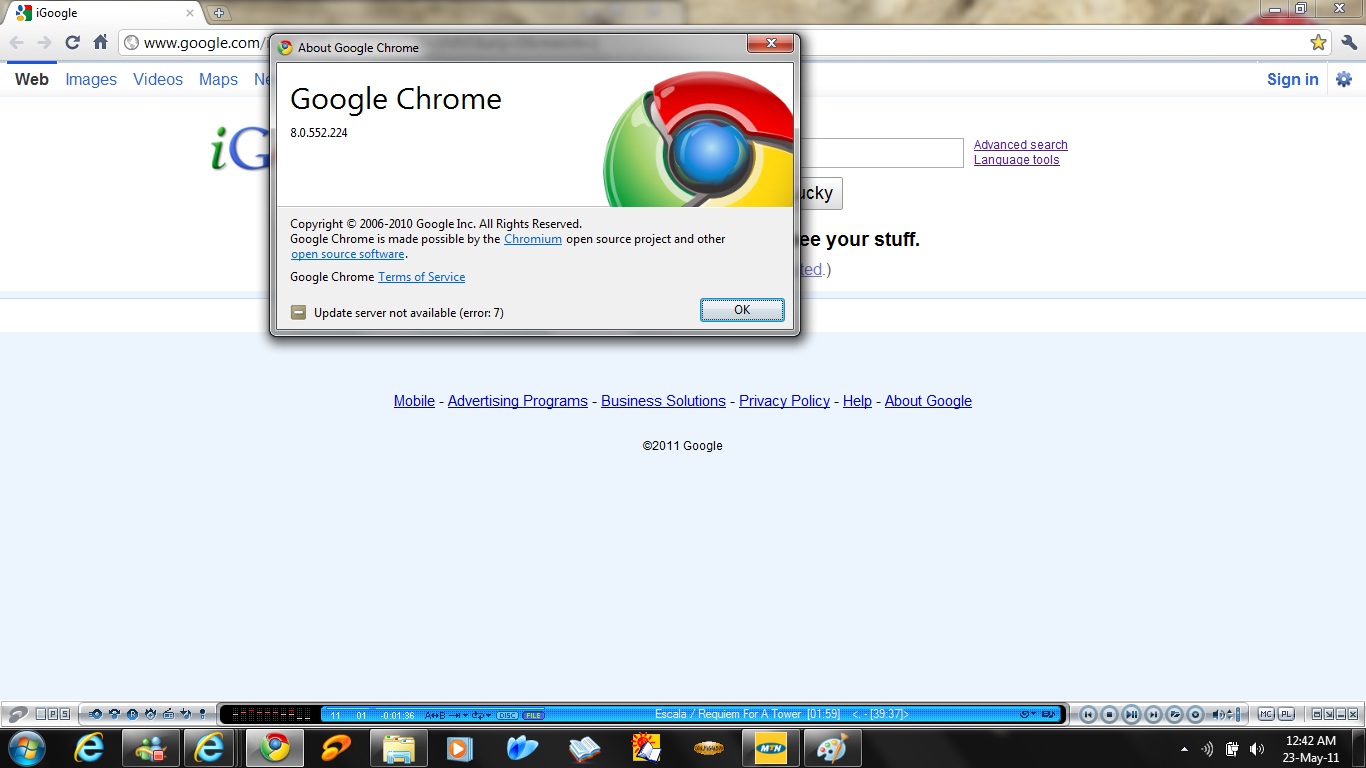The image size is (1366, 768).
Task: Toggle the DISC mode button in player
Action: tap(507, 715)
